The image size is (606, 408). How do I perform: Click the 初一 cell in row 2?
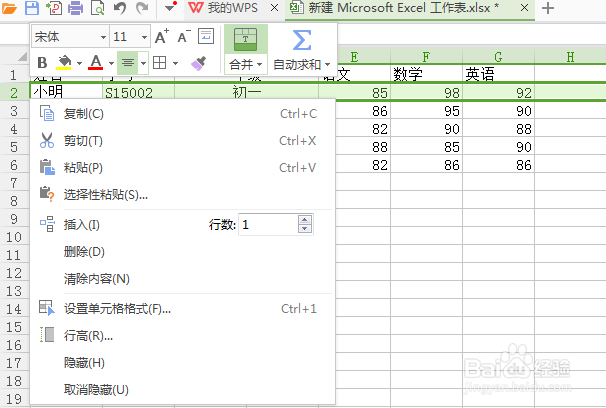246,92
